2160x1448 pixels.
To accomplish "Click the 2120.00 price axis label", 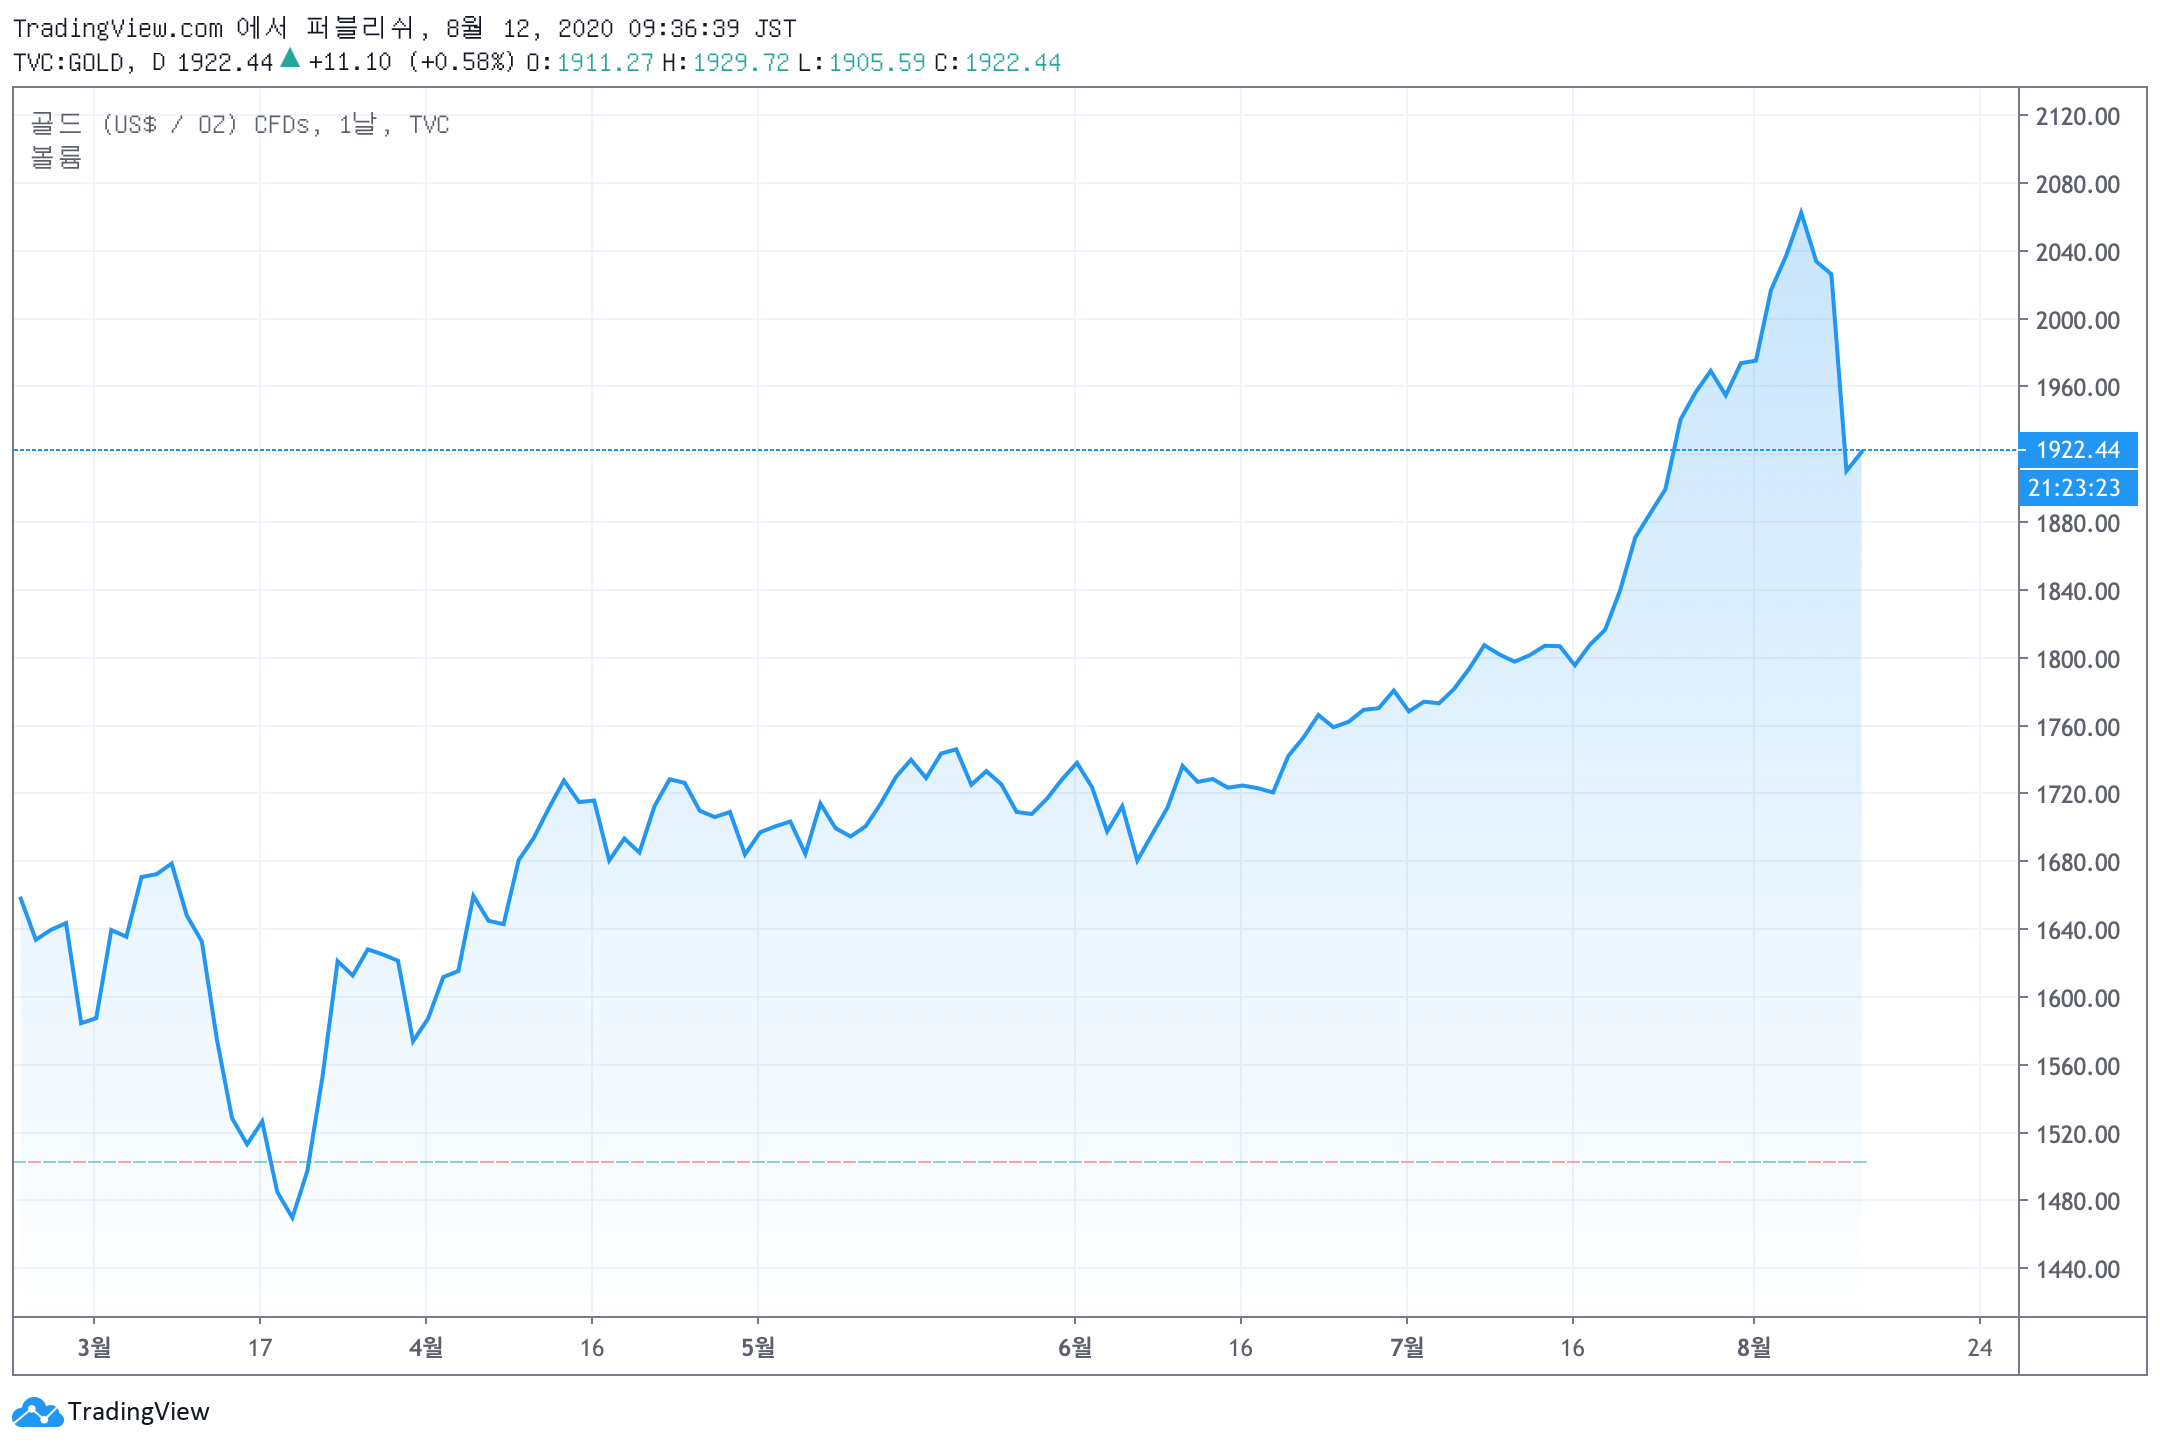I will pyautogui.click(x=2078, y=117).
